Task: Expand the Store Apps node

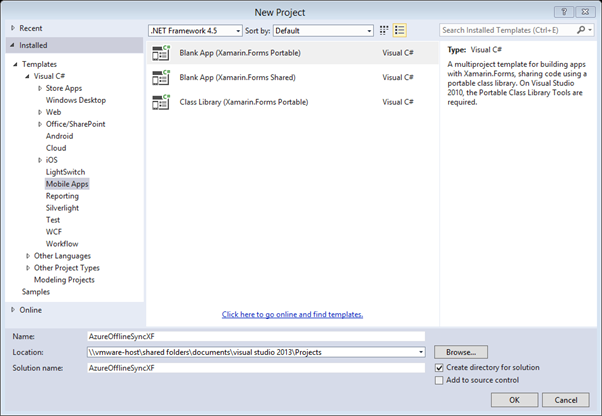Action: pos(40,88)
